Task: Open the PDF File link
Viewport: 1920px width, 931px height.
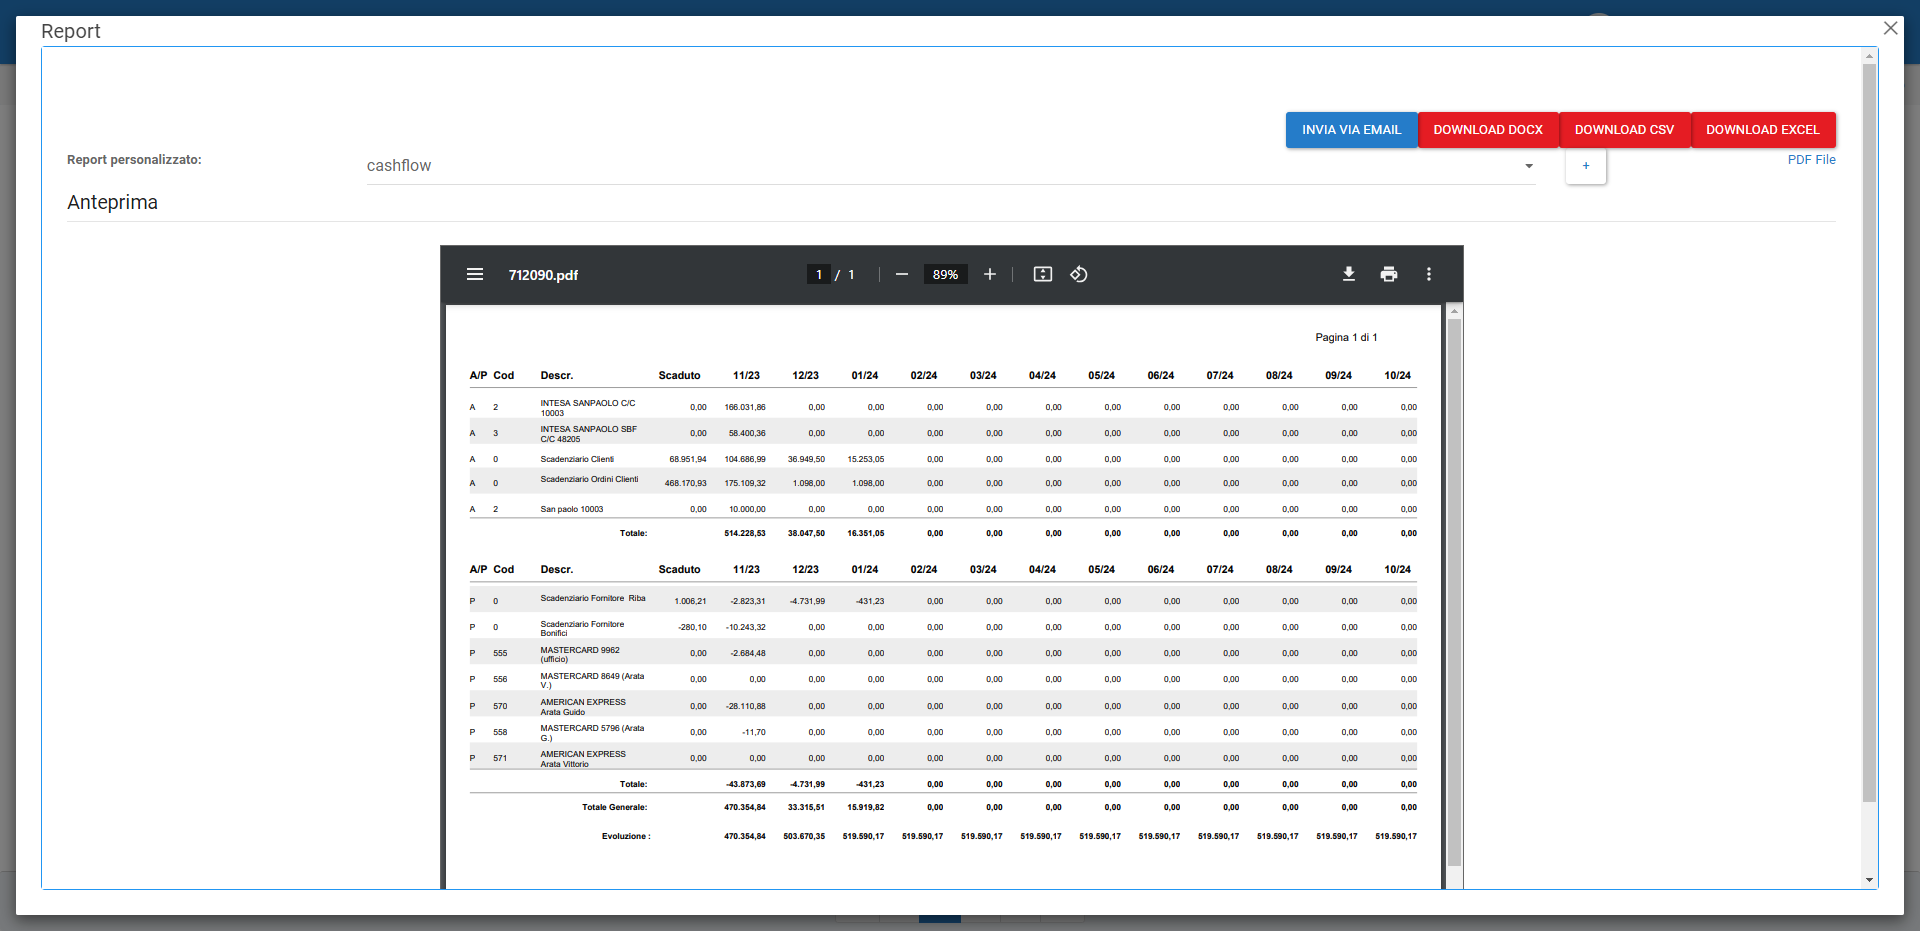Action: coord(1811,160)
